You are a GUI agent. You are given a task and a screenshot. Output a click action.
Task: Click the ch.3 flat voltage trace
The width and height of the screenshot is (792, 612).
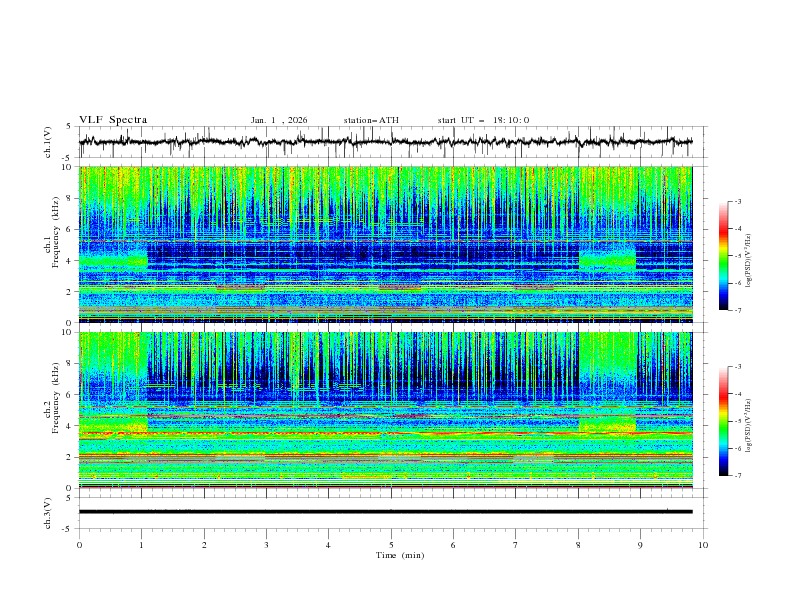coord(385,512)
